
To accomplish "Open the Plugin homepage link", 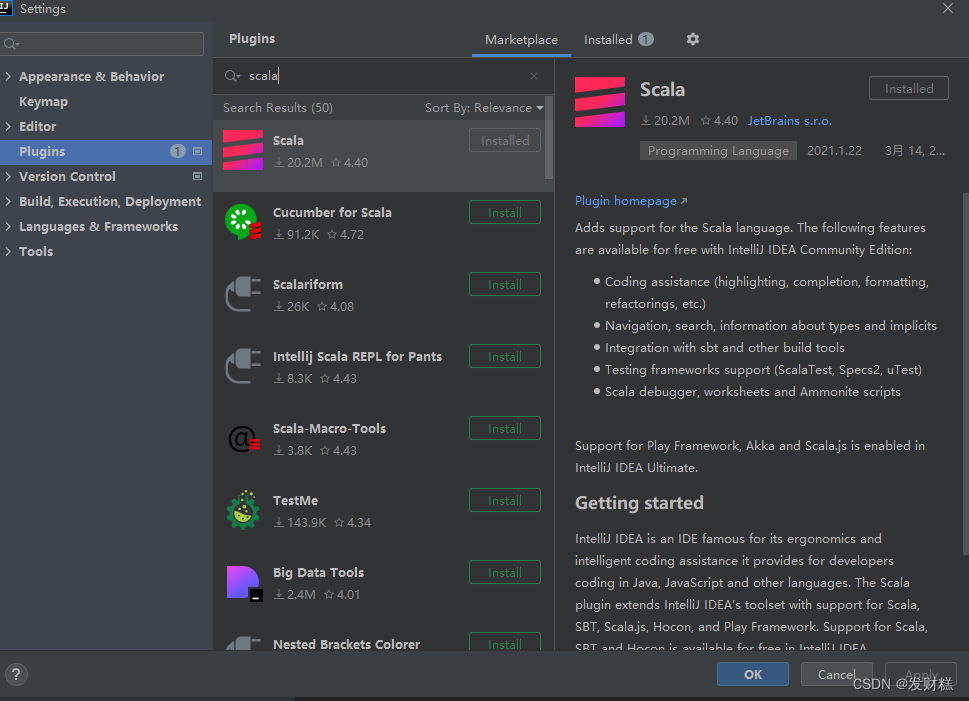I will [x=631, y=201].
